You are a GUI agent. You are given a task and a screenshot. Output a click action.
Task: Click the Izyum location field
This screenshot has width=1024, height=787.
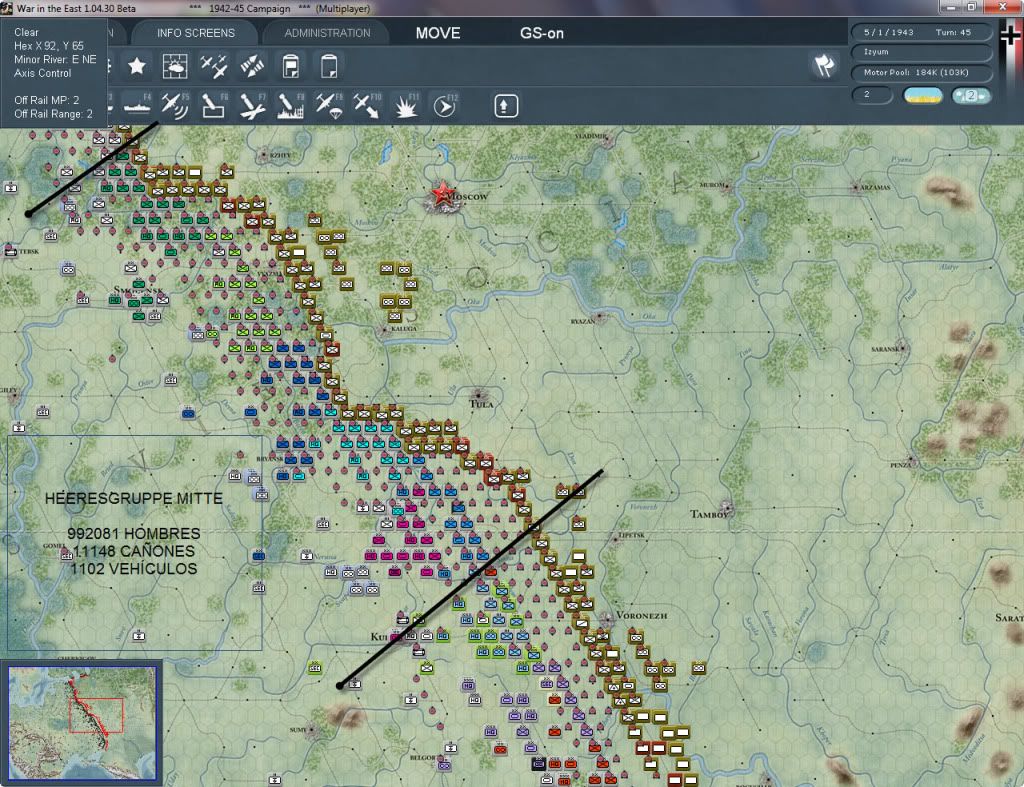click(x=921, y=52)
